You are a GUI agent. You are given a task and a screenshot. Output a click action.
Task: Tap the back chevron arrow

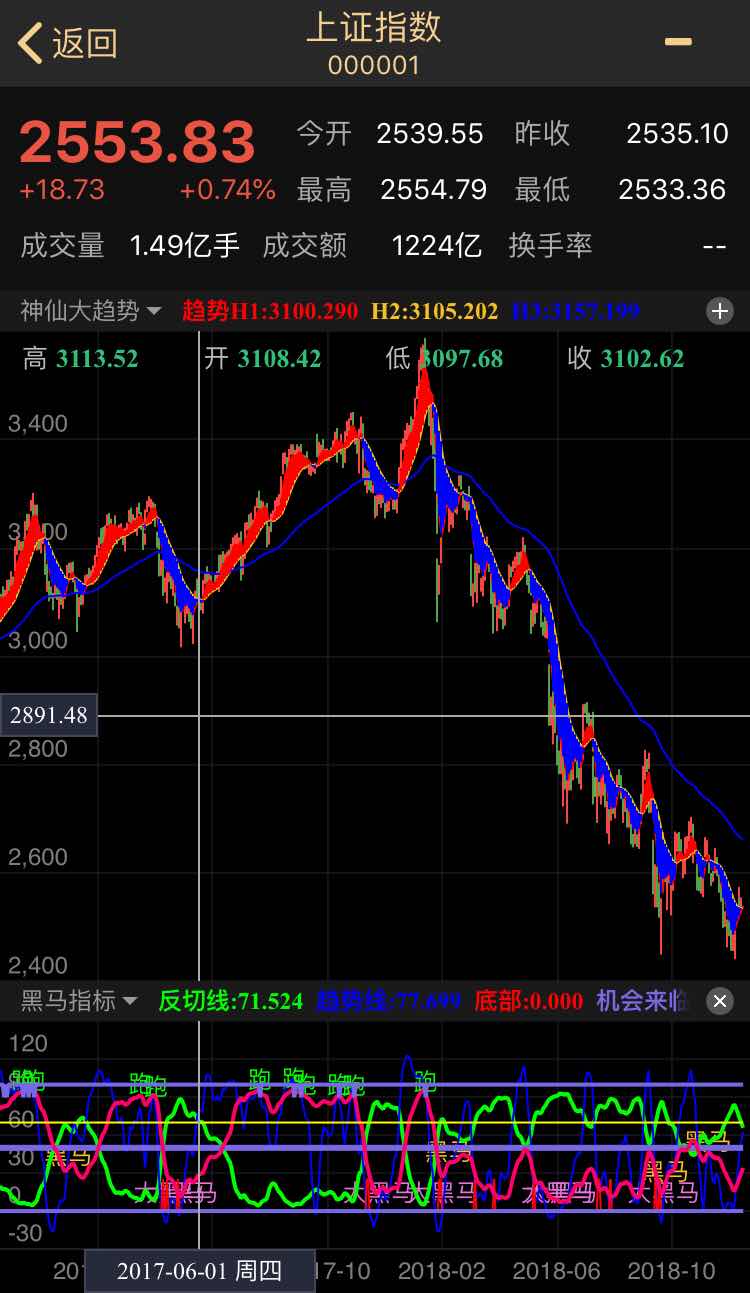(30, 43)
